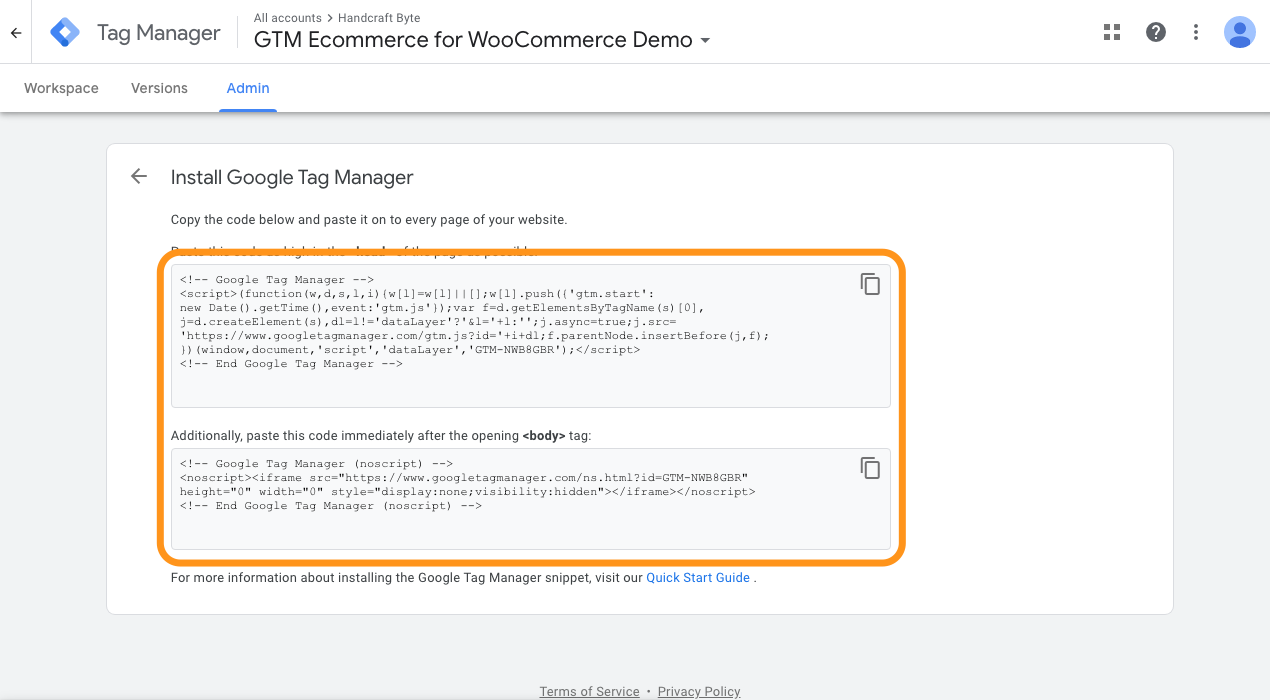Open the Tag Manager help menu
This screenshot has width=1270, height=700.
(1155, 31)
